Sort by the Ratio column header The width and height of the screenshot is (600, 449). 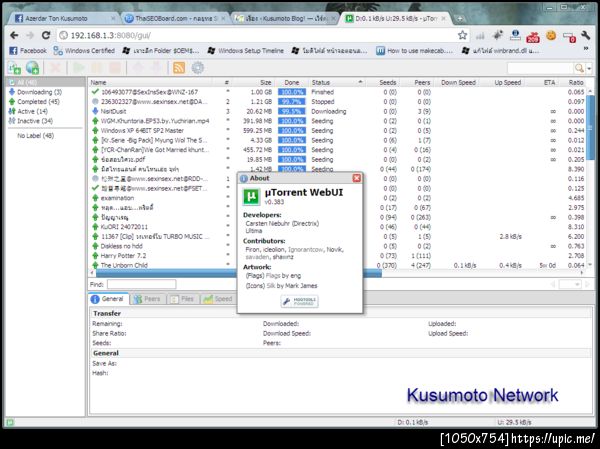click(x=576, y=82)
